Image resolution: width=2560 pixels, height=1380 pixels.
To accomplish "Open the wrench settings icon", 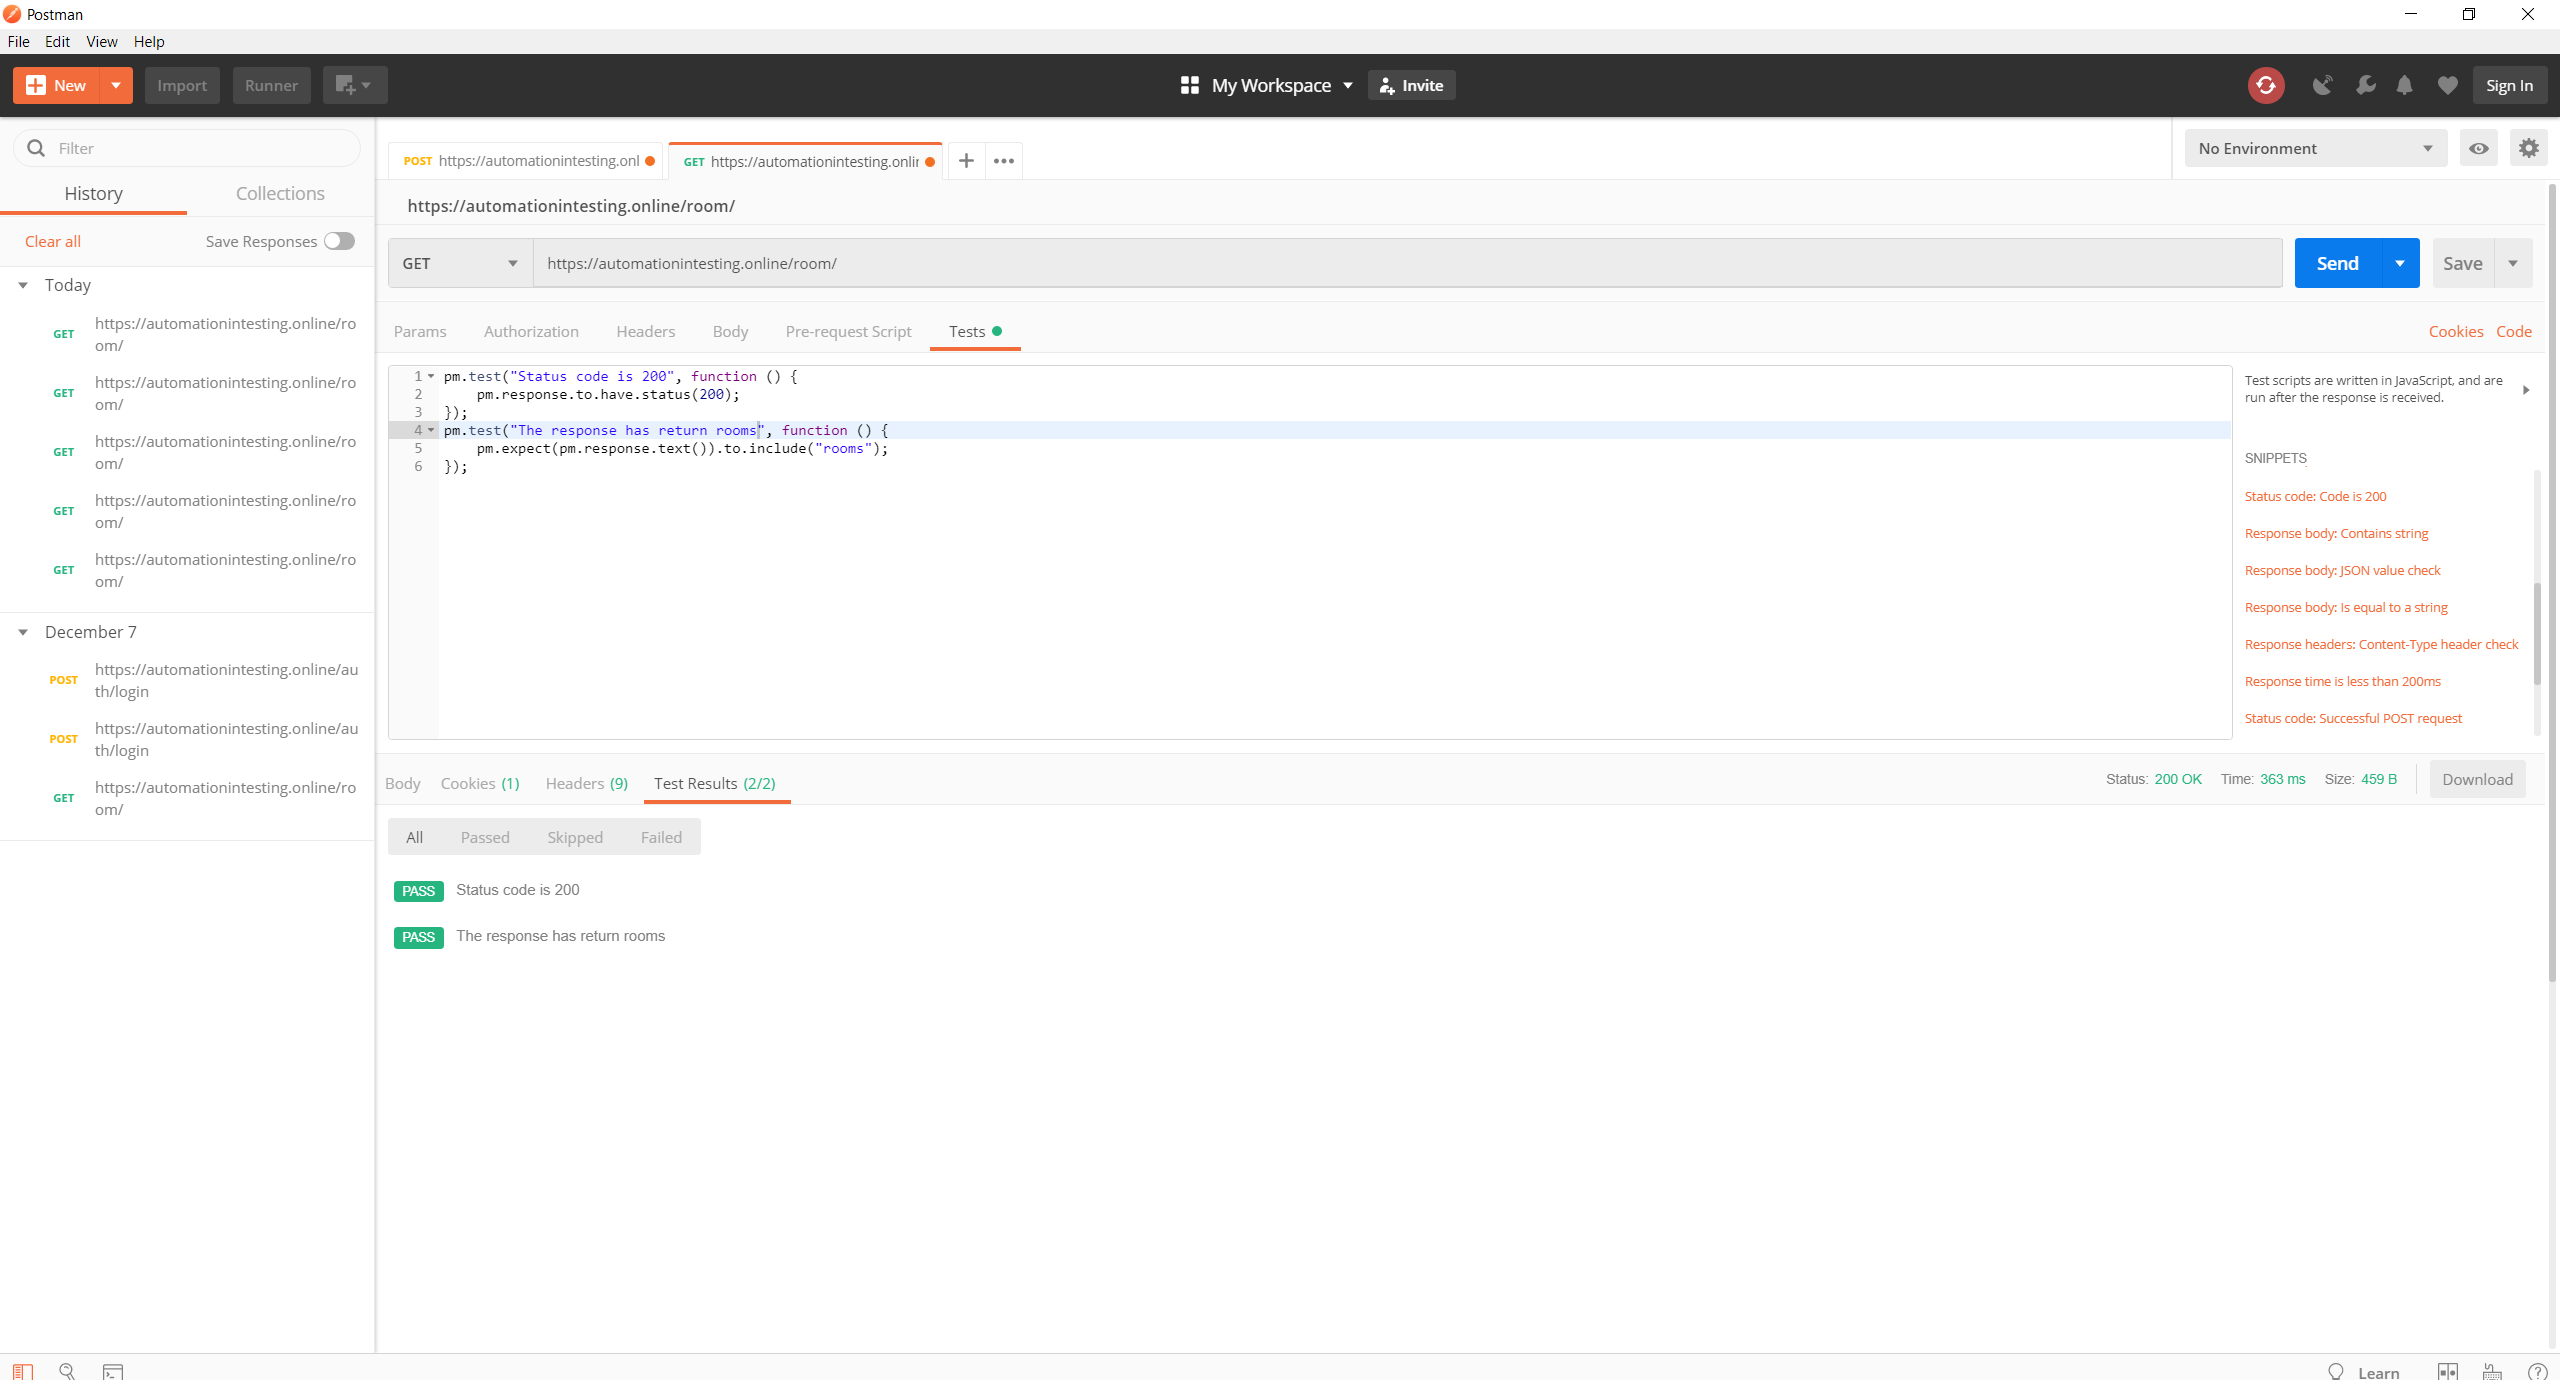I will [x=2365, y=85].
